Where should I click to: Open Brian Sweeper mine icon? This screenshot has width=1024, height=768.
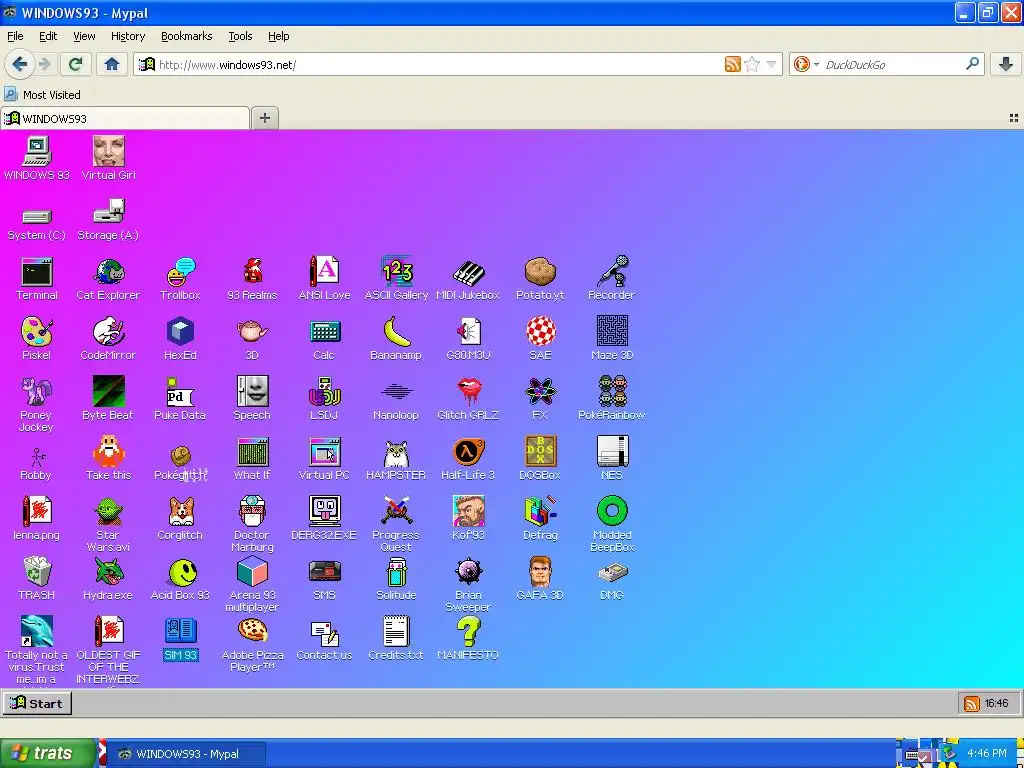(468, 572)
